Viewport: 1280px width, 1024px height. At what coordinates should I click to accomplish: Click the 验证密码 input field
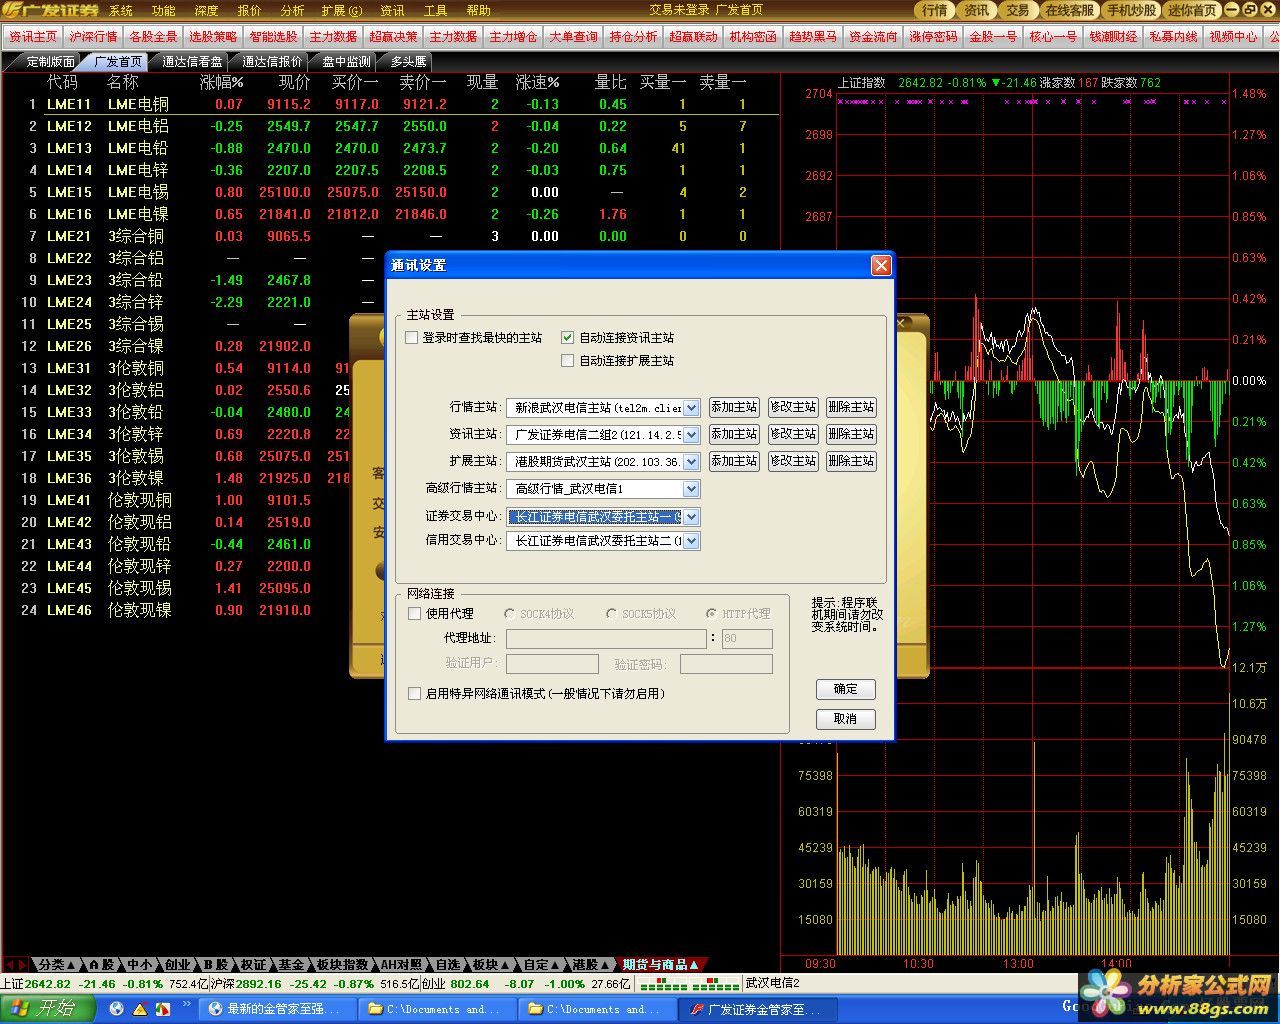(726, 664)
